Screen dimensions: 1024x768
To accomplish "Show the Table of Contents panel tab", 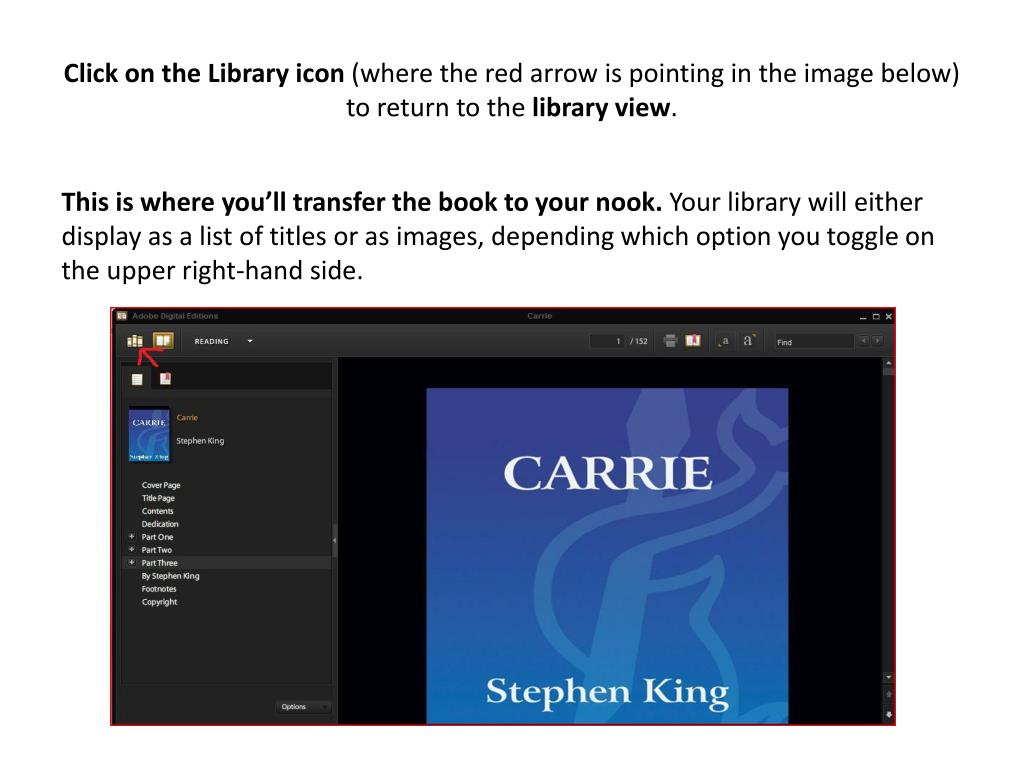I will (137, 379).
